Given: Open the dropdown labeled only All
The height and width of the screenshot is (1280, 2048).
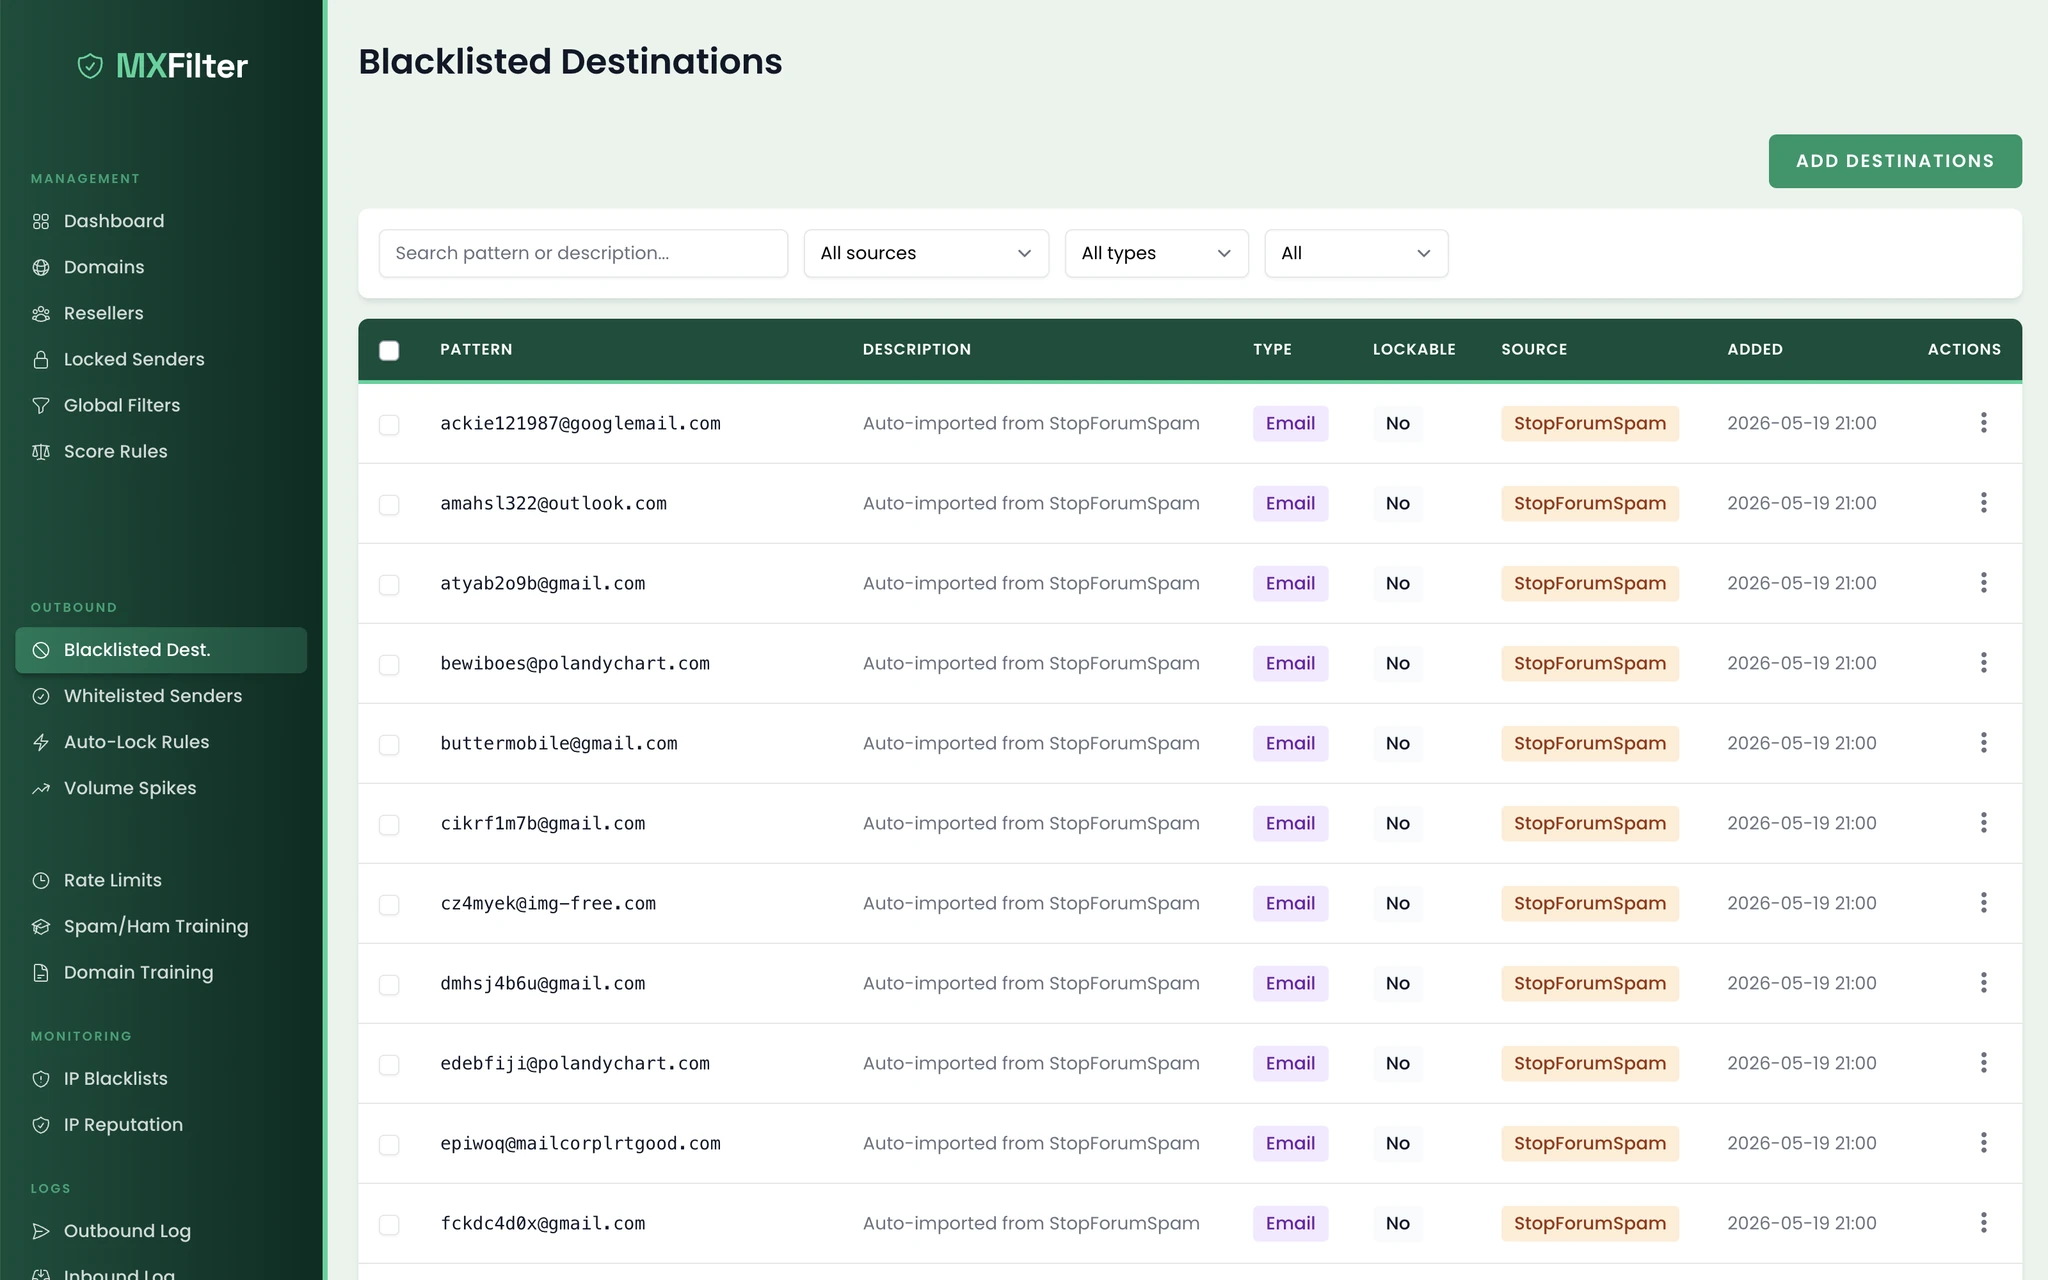Looking at the screenshot, I should click(x=1356, y=253).
